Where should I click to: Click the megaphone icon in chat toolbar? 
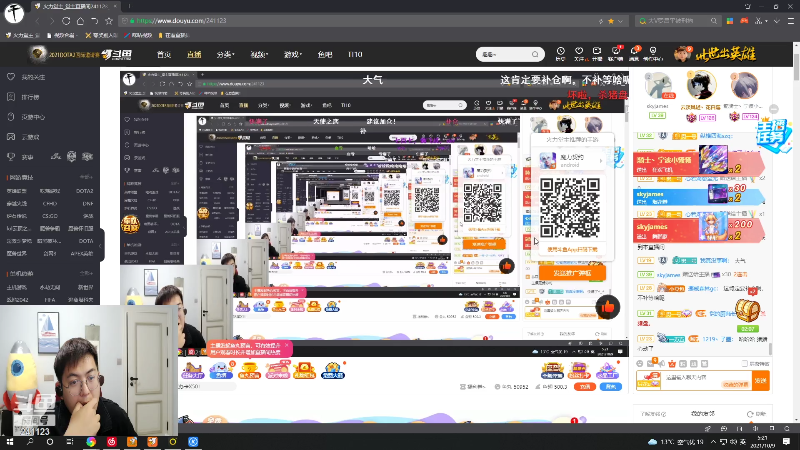pos(661,363)
